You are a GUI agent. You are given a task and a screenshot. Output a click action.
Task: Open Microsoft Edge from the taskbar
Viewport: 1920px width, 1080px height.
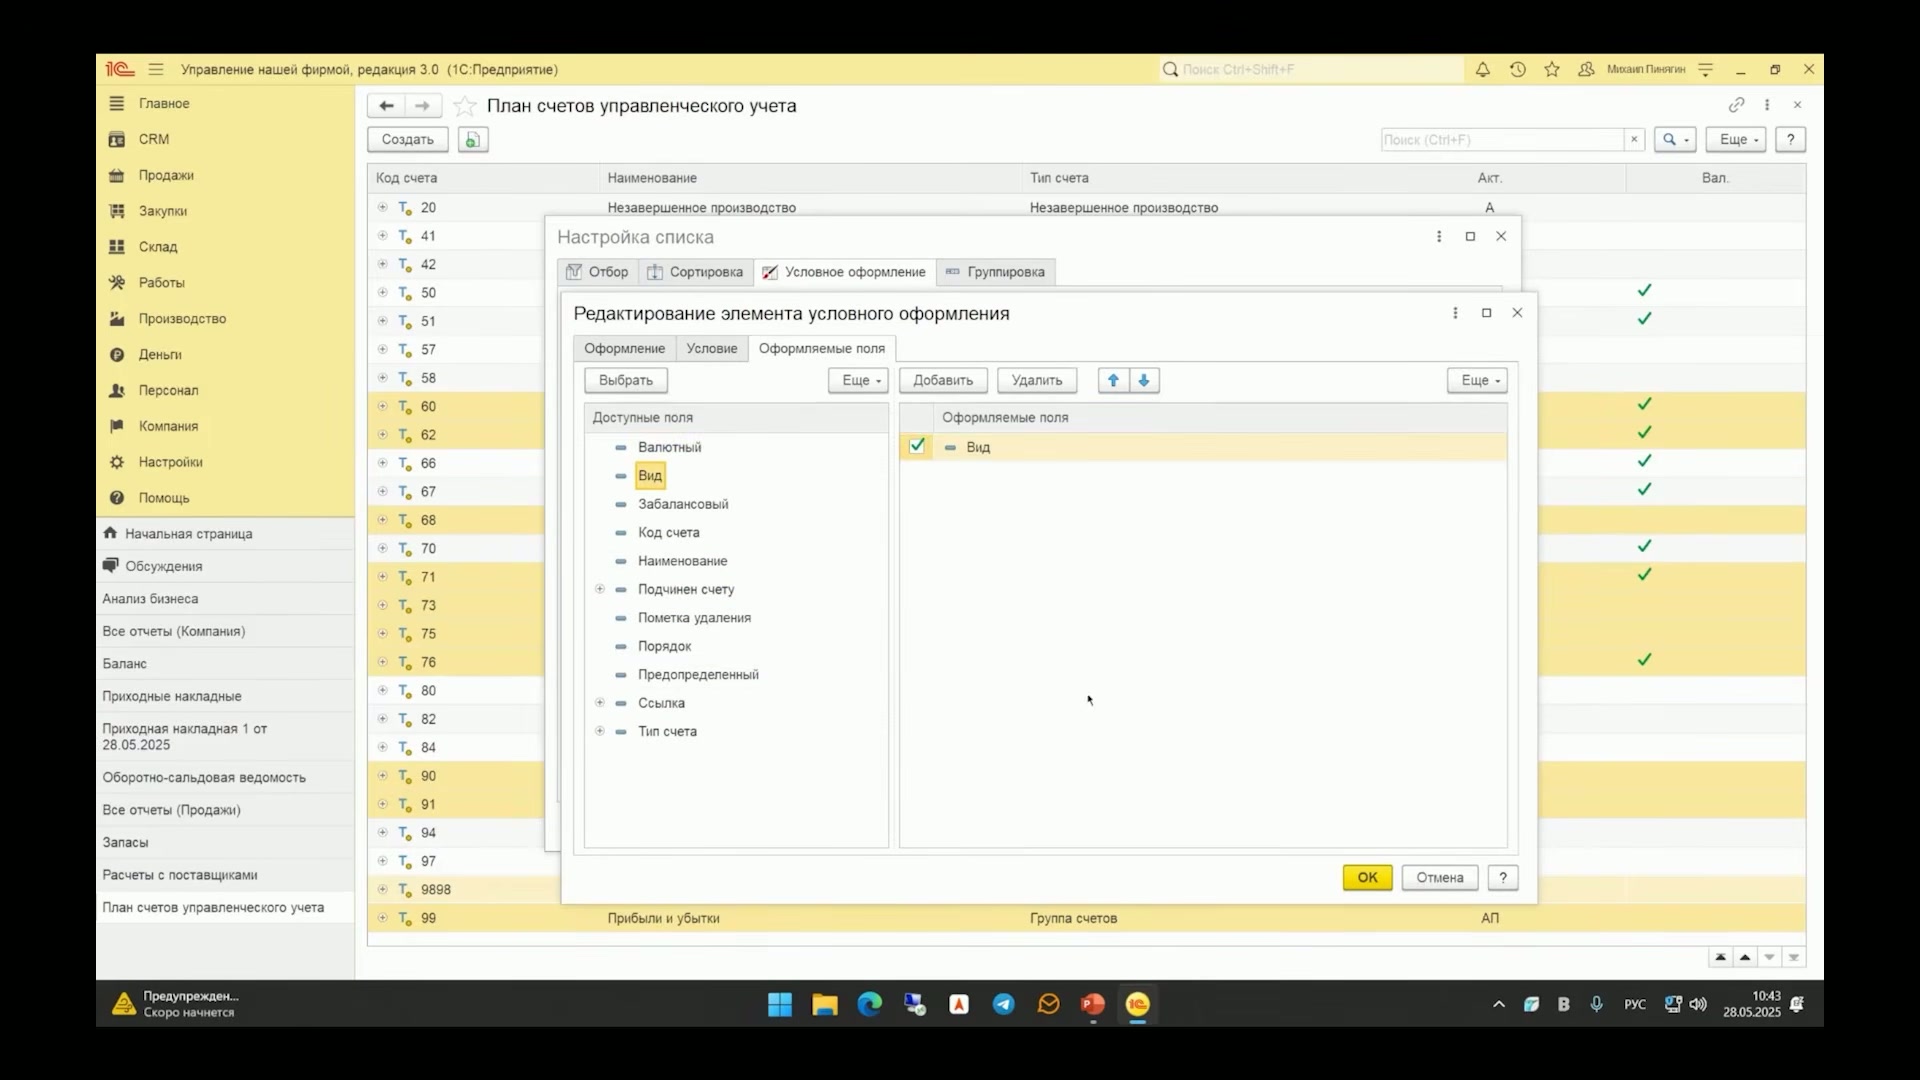pyautogui.click(x=869, y=1005)
